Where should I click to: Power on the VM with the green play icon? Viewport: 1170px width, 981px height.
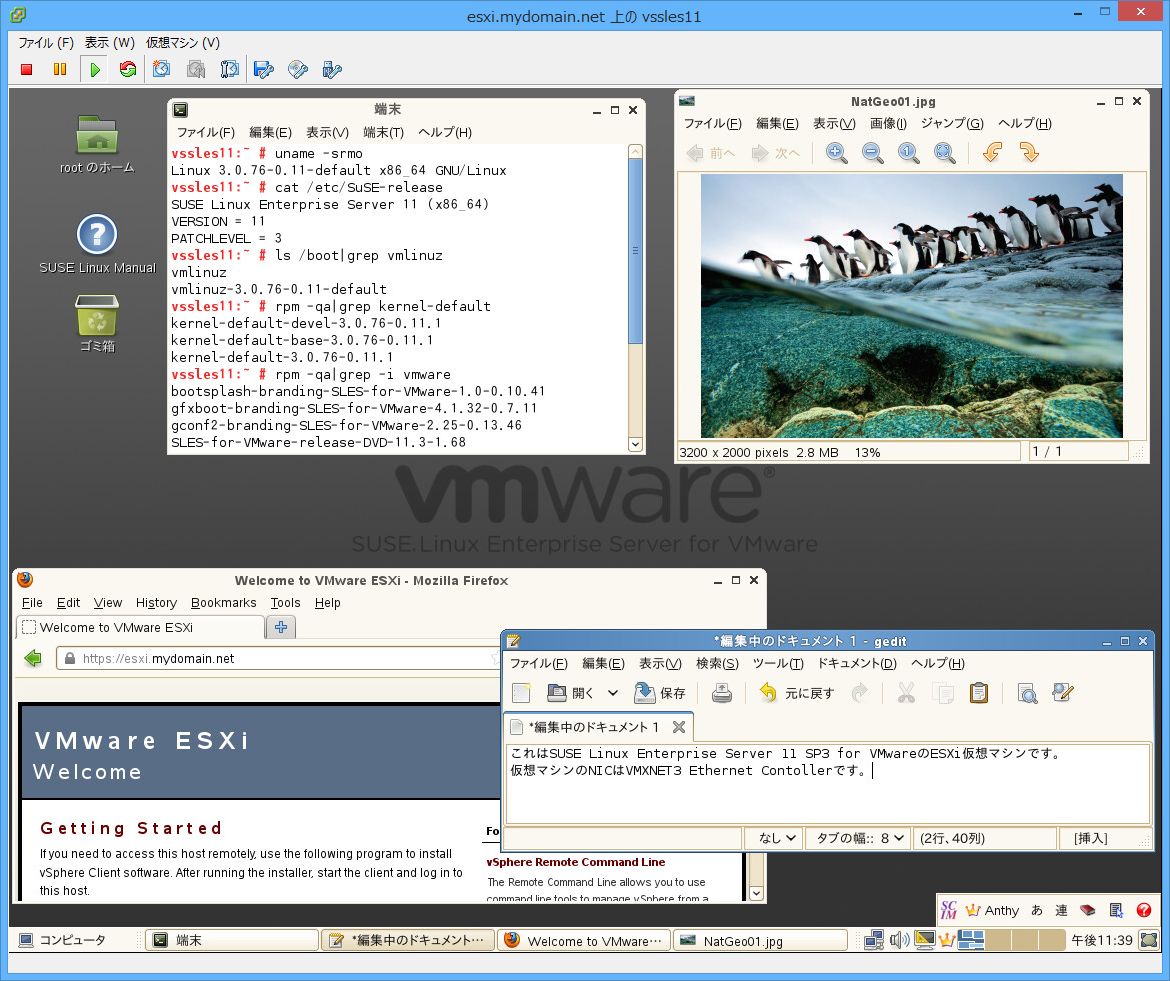click(x=95, y=69)
